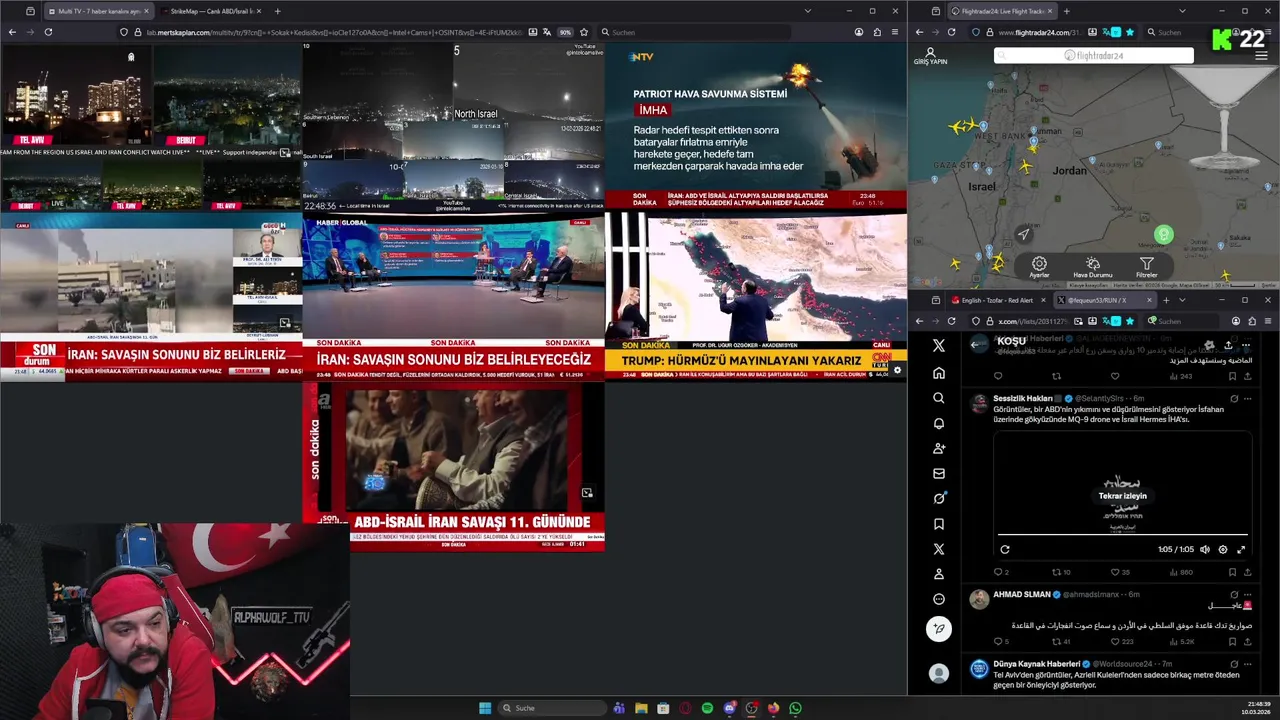This screenshot has width=1280, height=720.
Task: Open X Messages envelope icon
Action: click(938, 473)
